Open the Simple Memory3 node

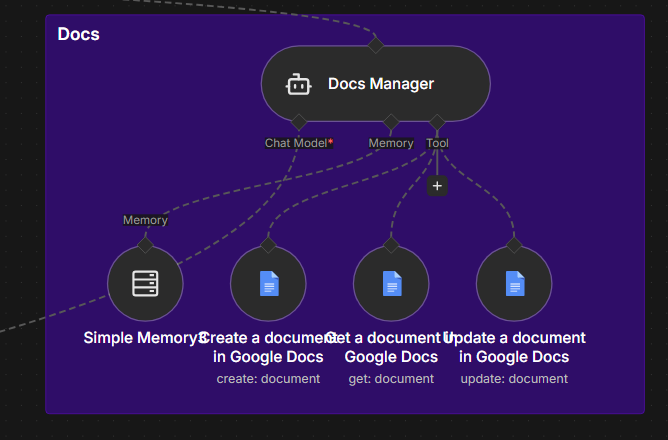tap(145, 283)
